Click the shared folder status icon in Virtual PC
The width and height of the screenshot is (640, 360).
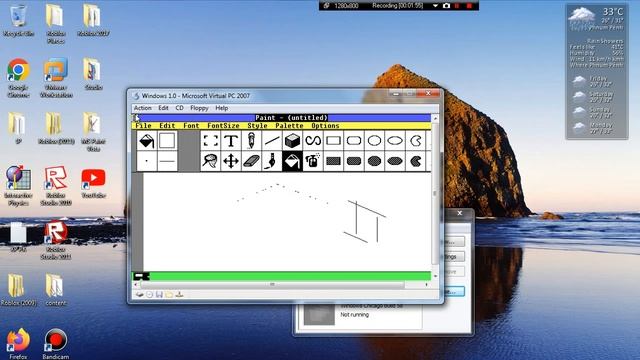[x=169, y=294]
